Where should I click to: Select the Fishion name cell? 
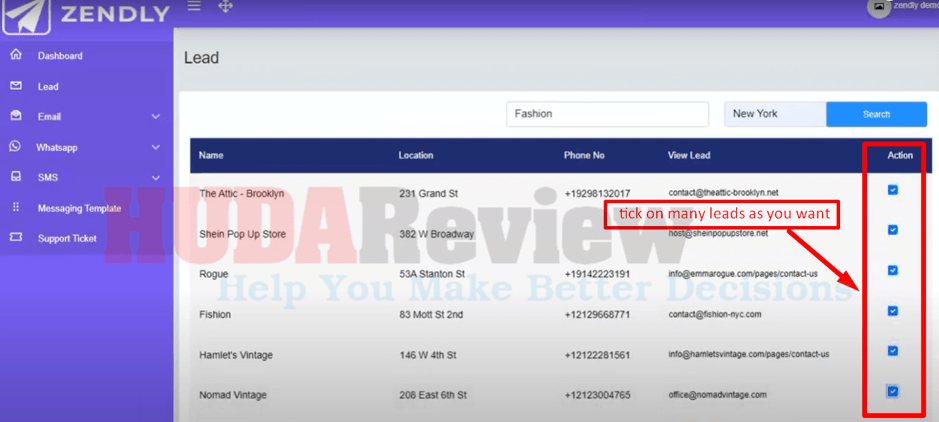point(214,314)
